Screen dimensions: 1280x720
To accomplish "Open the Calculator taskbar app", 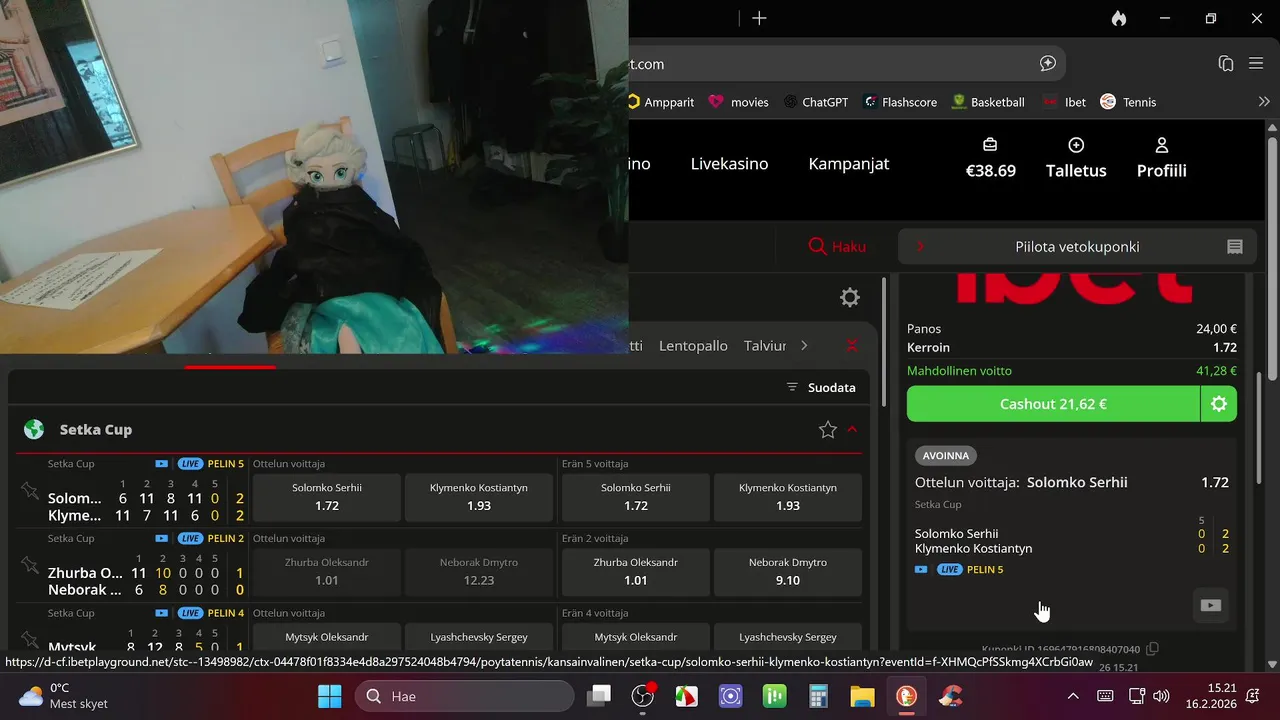I will [x=819, y=696].
